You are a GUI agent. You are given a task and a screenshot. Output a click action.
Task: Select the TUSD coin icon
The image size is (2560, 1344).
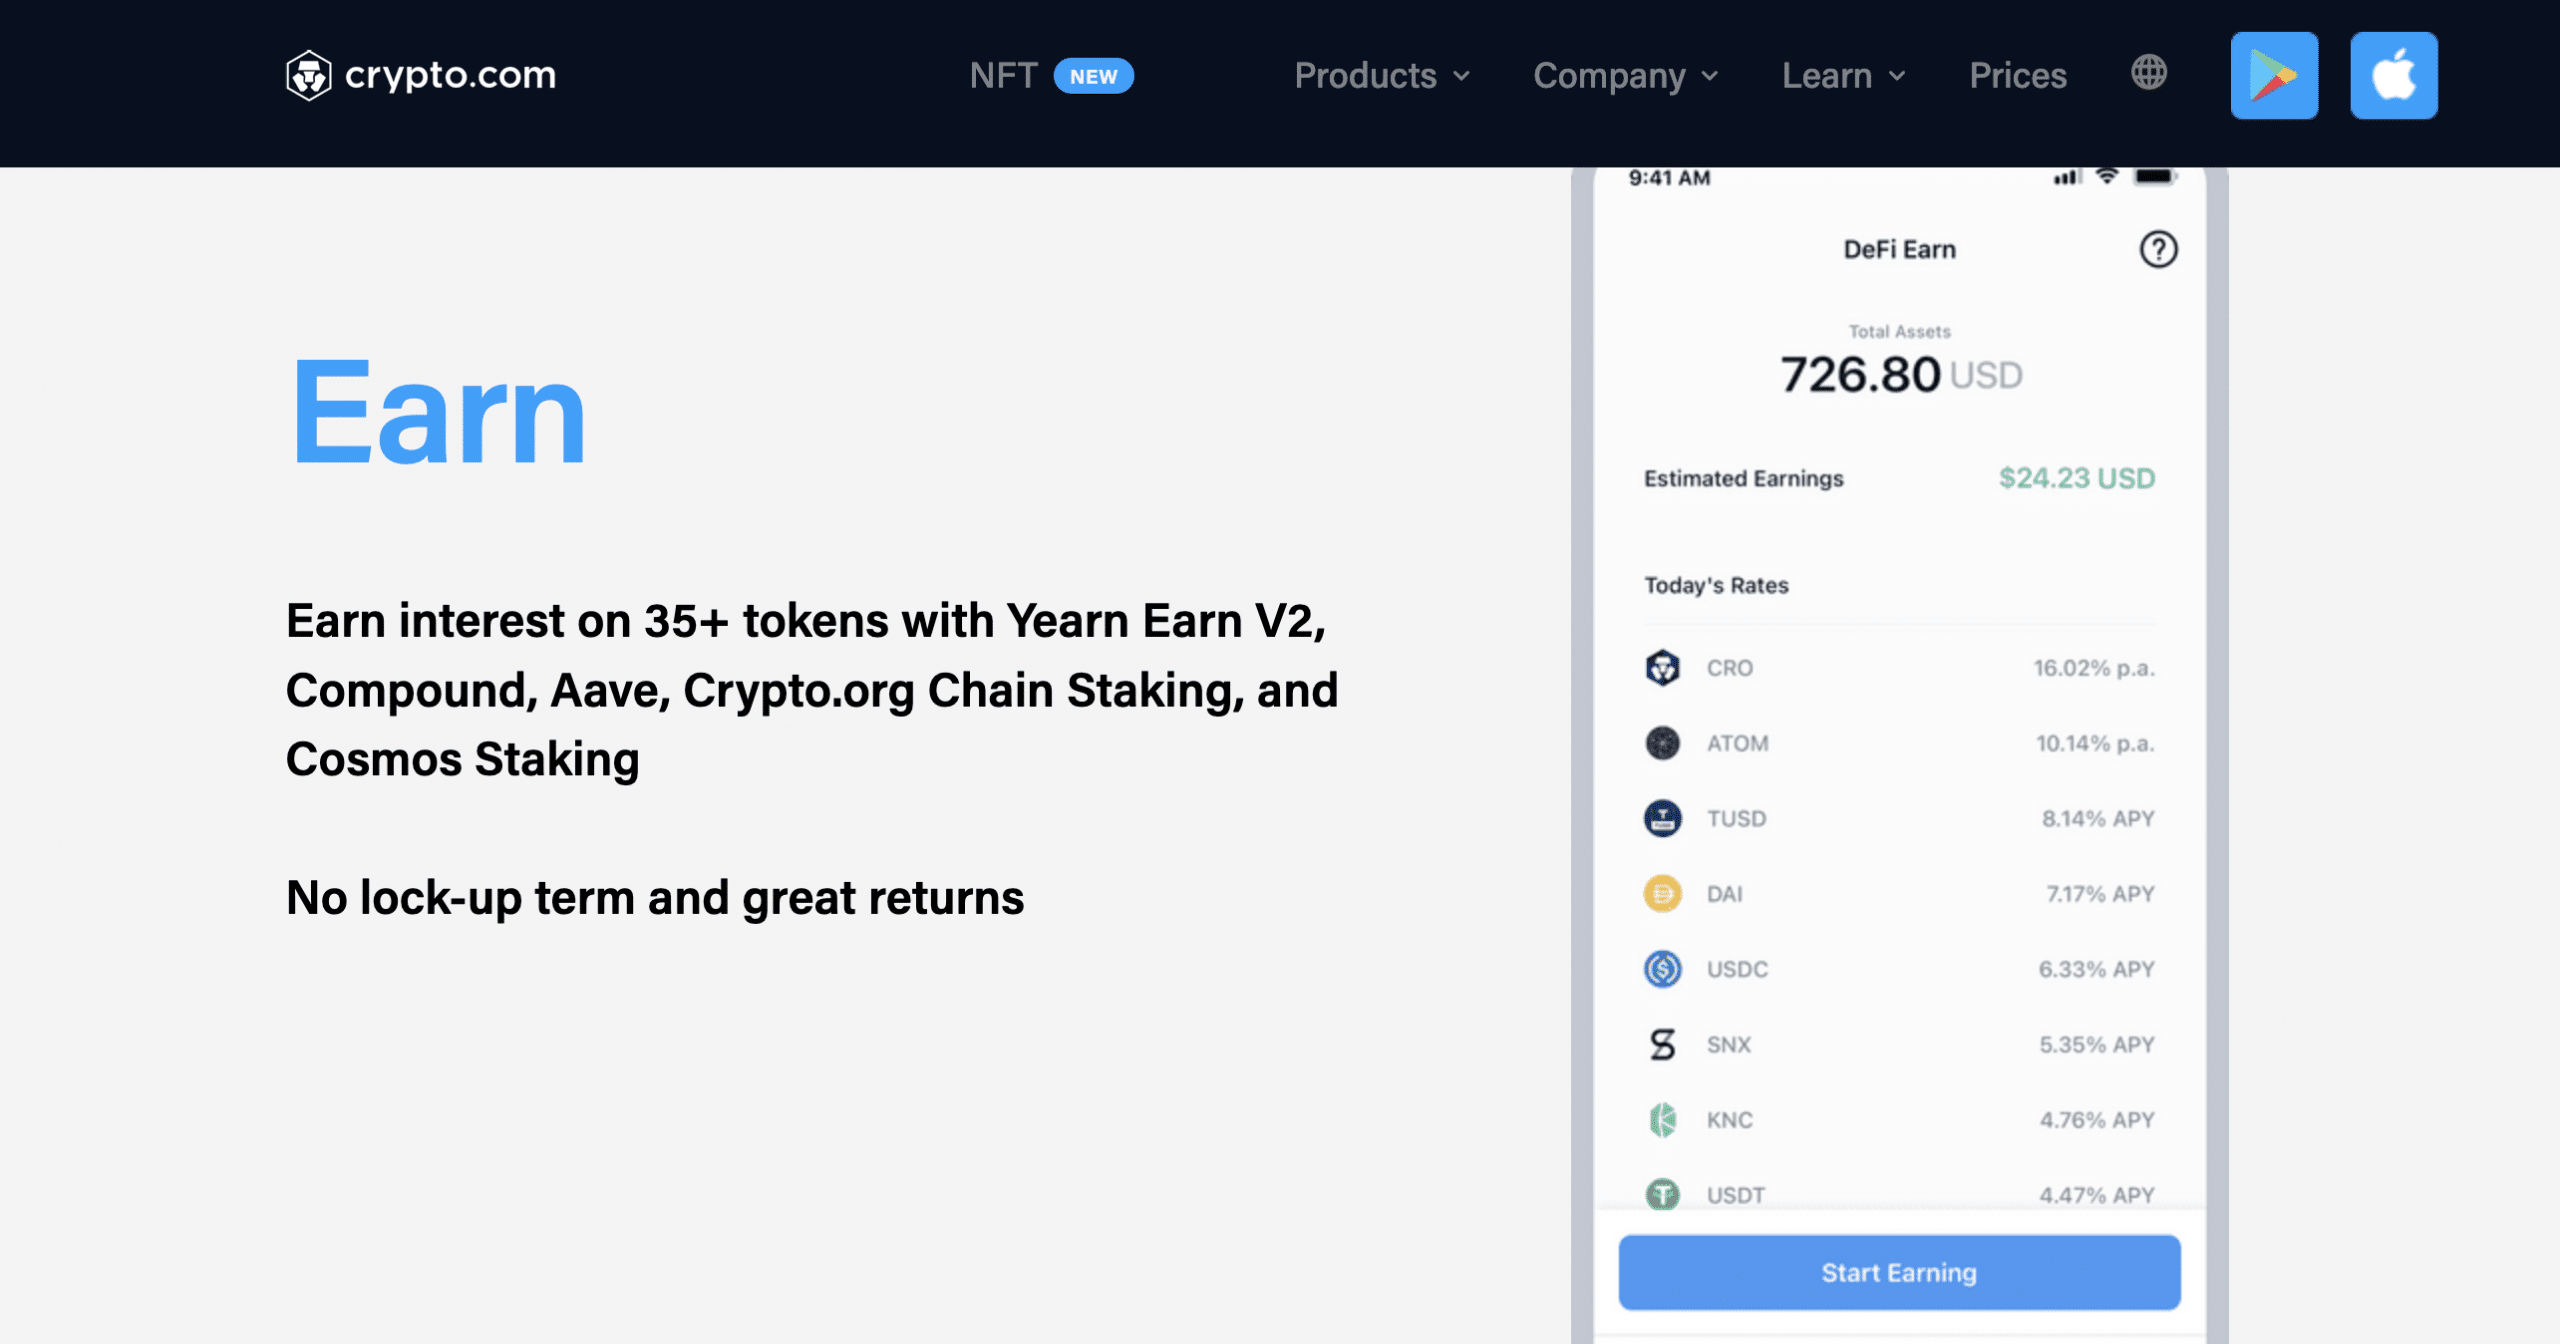(x=1662, y=819)
